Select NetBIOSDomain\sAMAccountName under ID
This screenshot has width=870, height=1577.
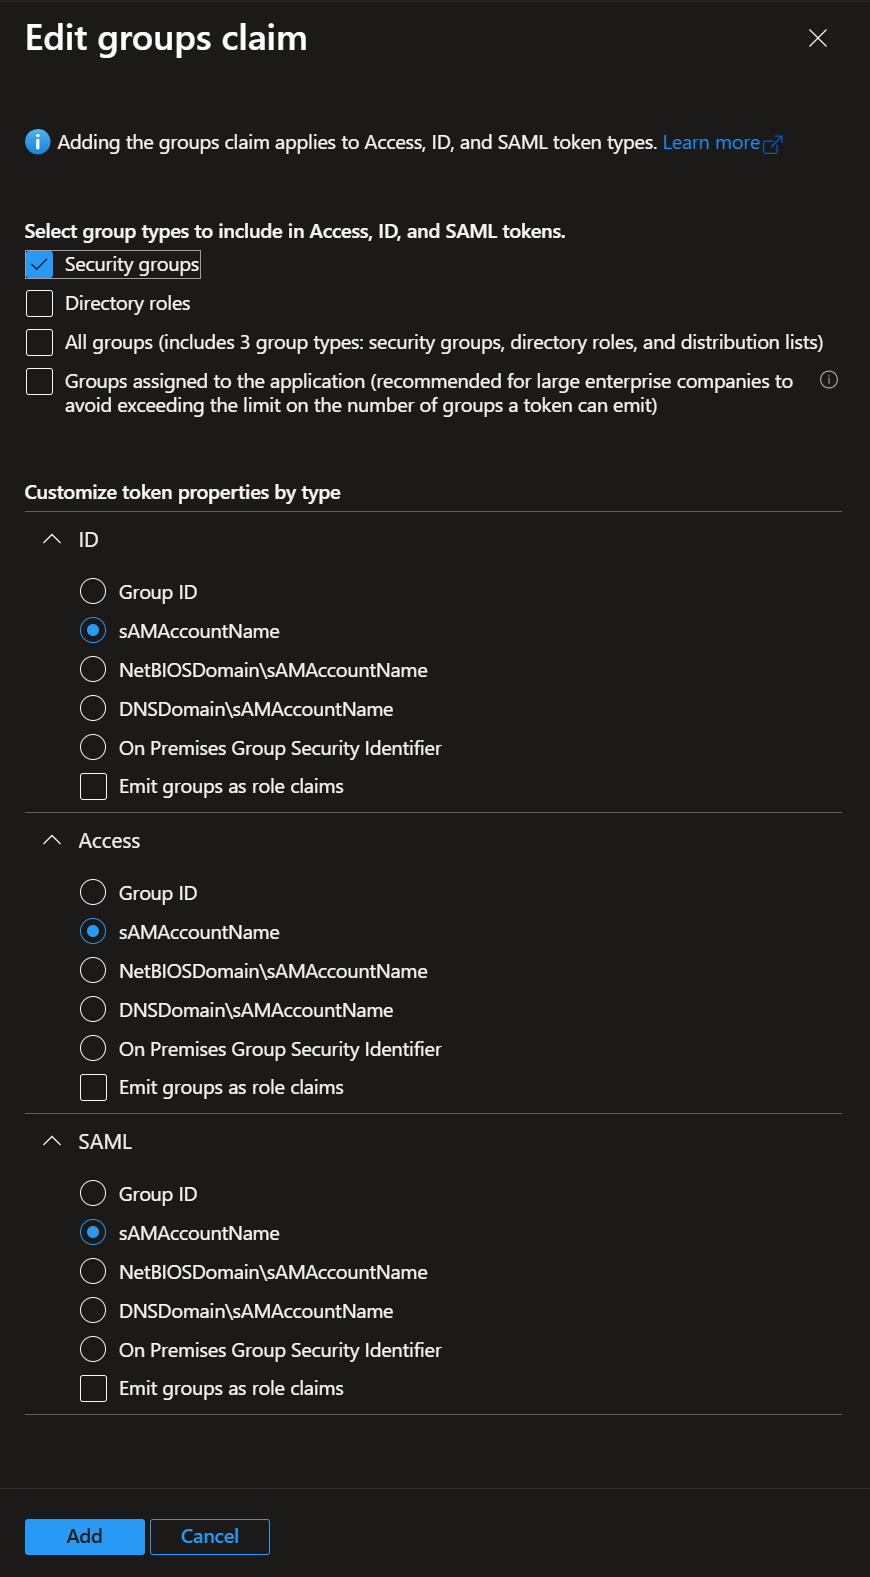[93, 669]
